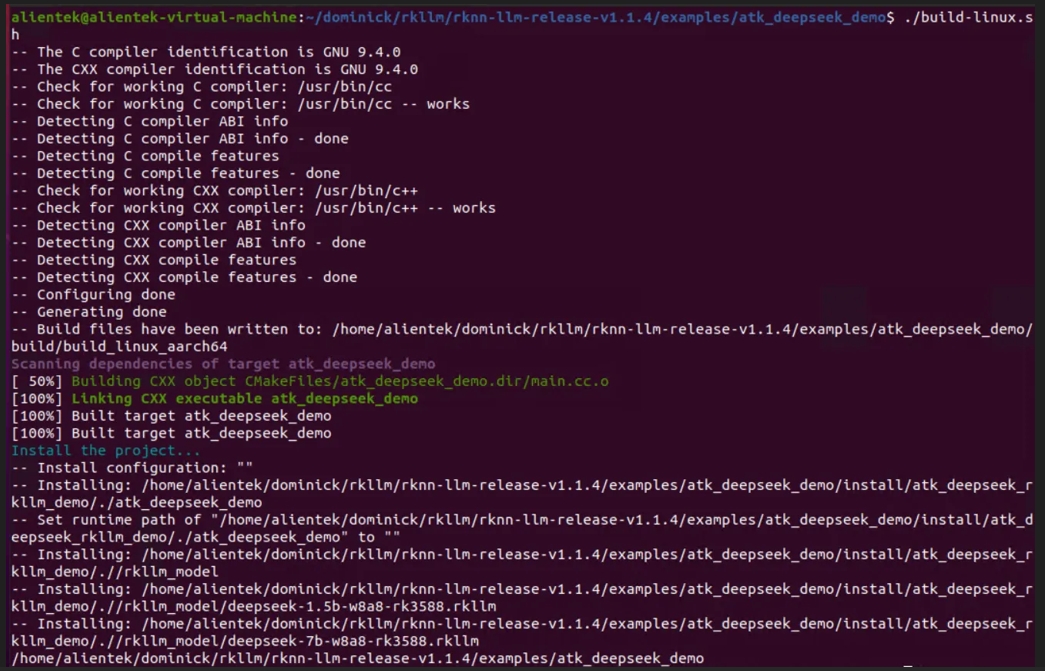Click the line 'The C compiler identification is GNU 9.4.0'

206,52
